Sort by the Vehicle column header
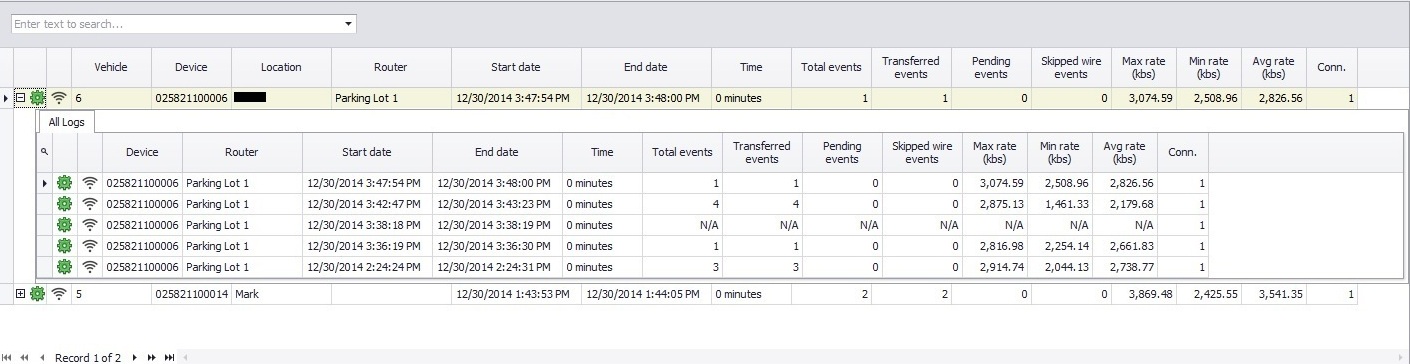Image resolution: width=1410 pixels, height=364 pixels. (111, 67)
